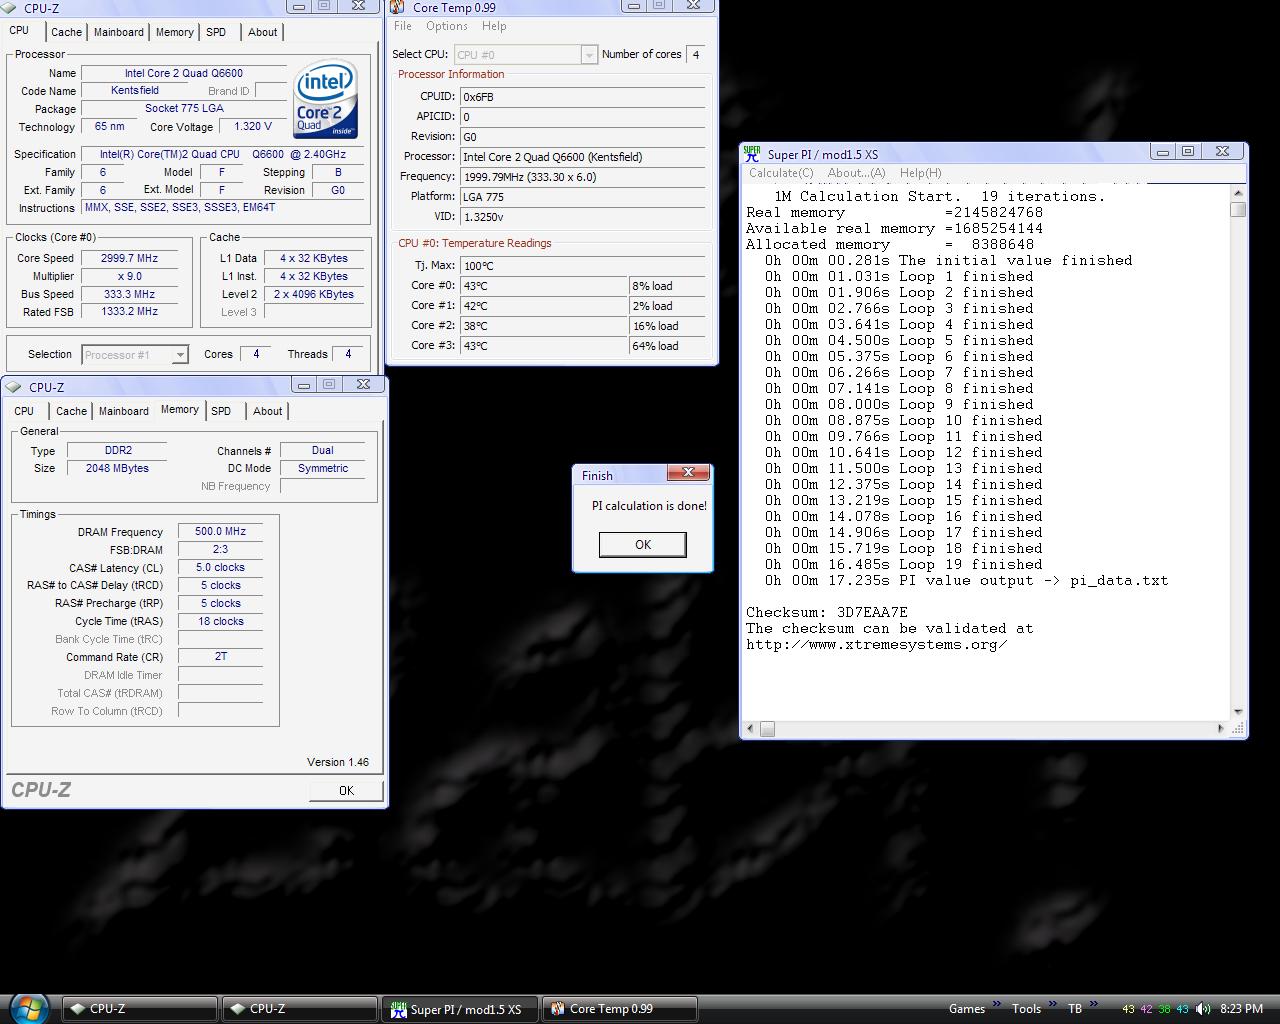Switch to the Cache tab in top CPU-Z
This screenshot has width=1280, height=1024.
pyautogui.click(x=66, y=32)
